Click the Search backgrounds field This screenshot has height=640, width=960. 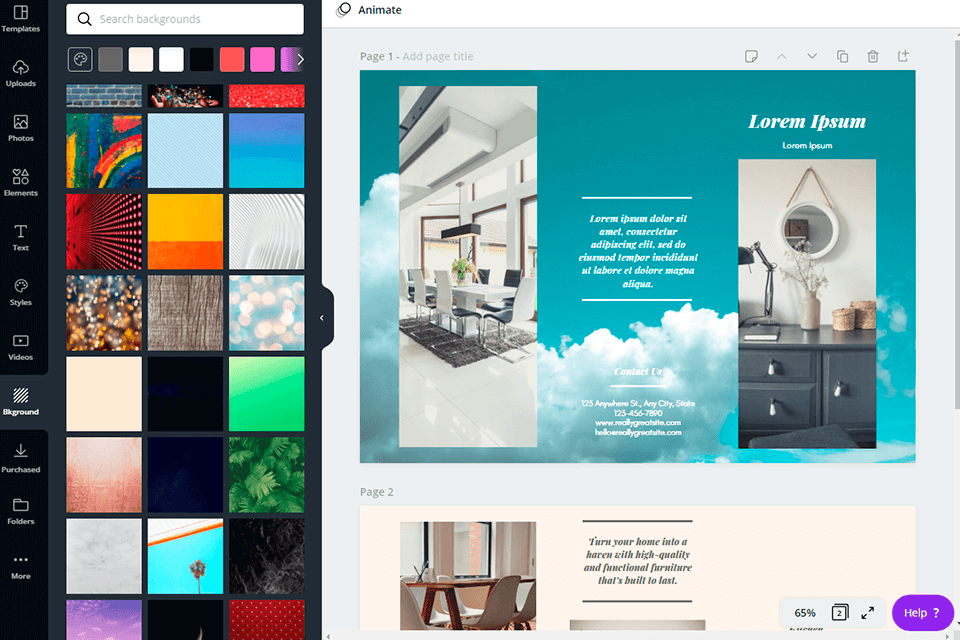(184, 19)
